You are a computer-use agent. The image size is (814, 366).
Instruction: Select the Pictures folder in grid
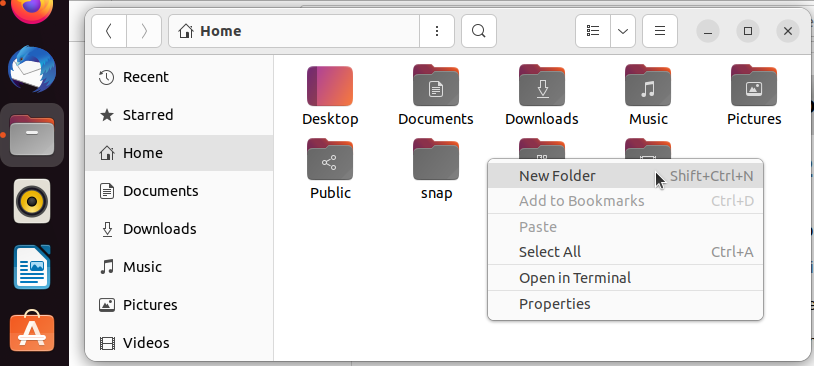pos(754,86)
